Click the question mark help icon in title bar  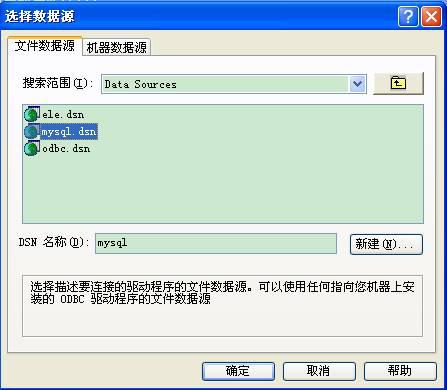[408, 16]
